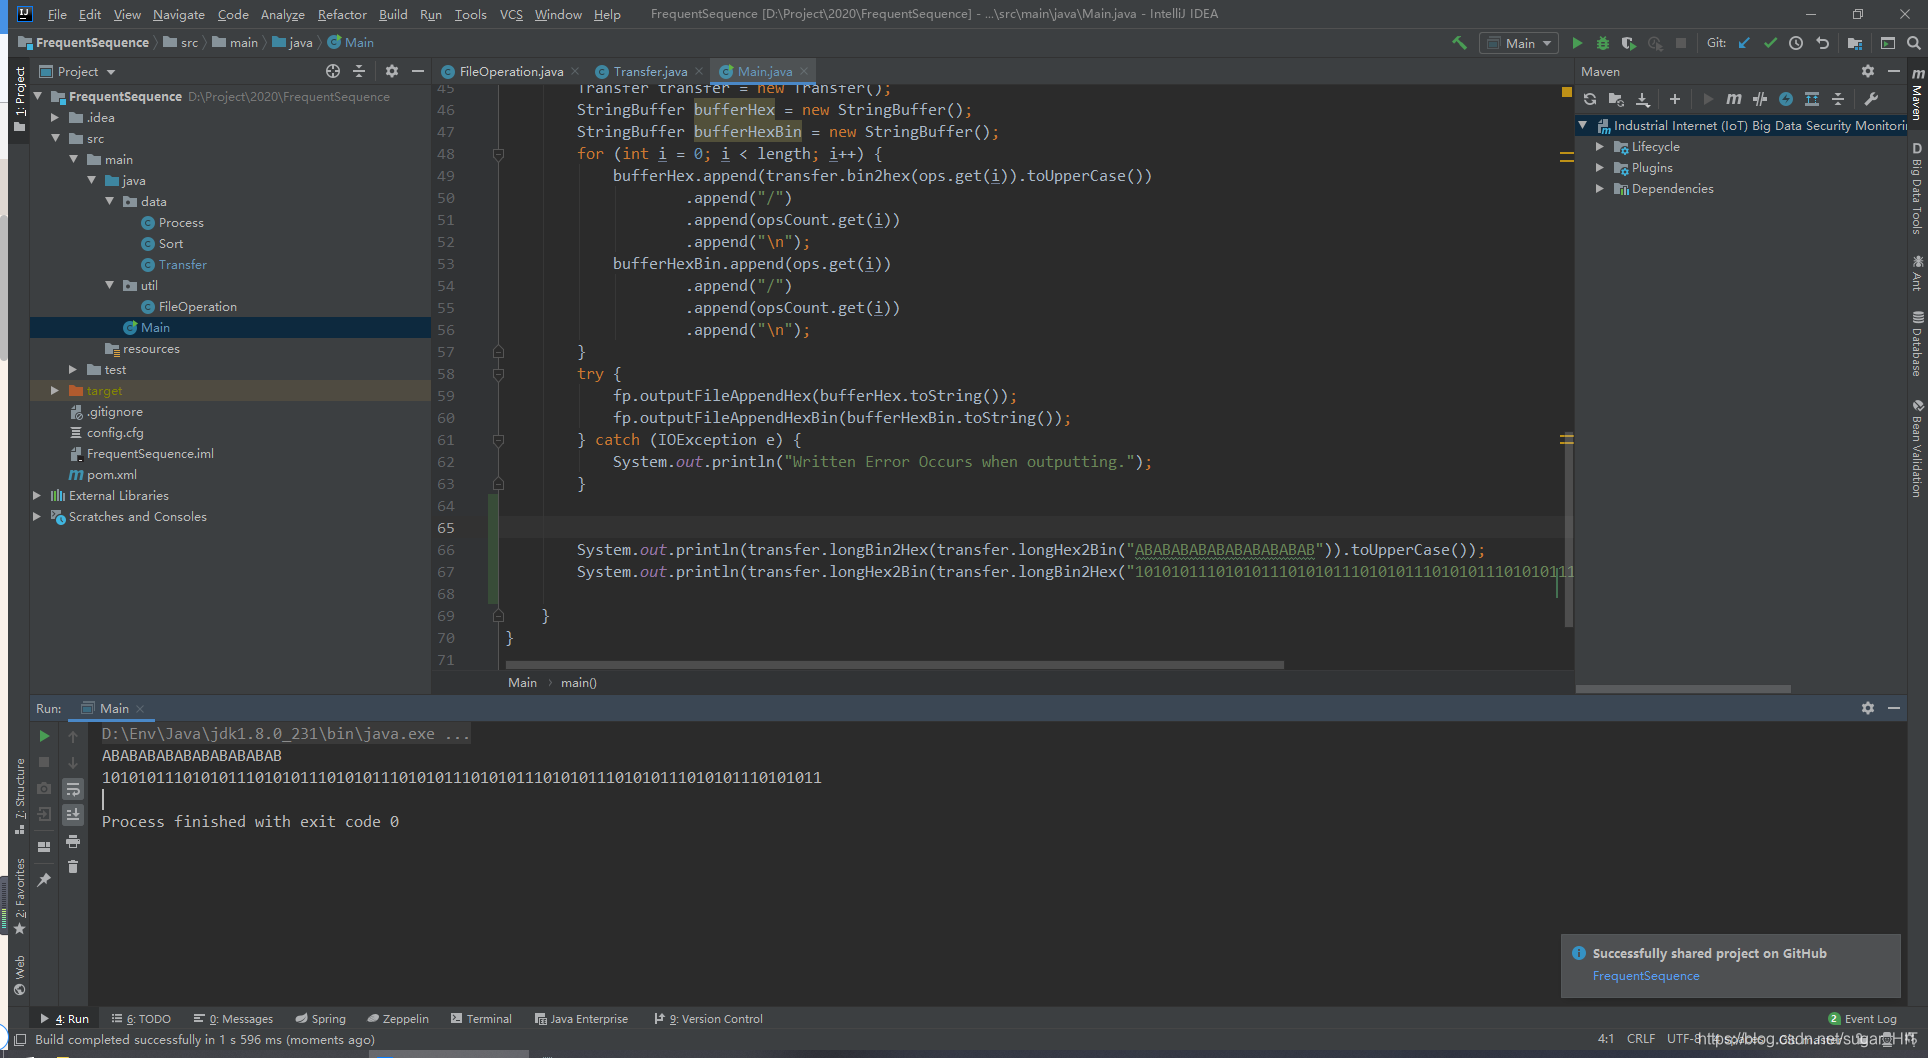
Task: Commit changes via the Git checkmark icon
Action: [x=1770, y=43]
